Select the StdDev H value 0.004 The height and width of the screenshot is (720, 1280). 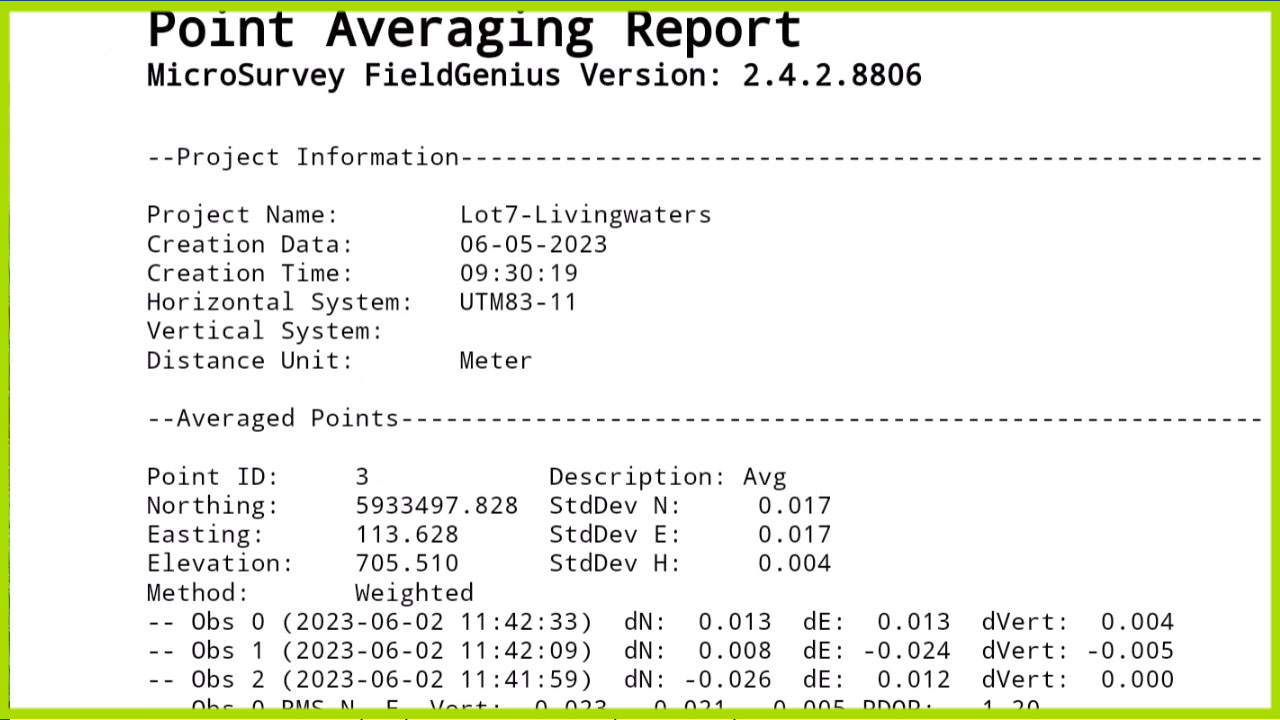794,564
